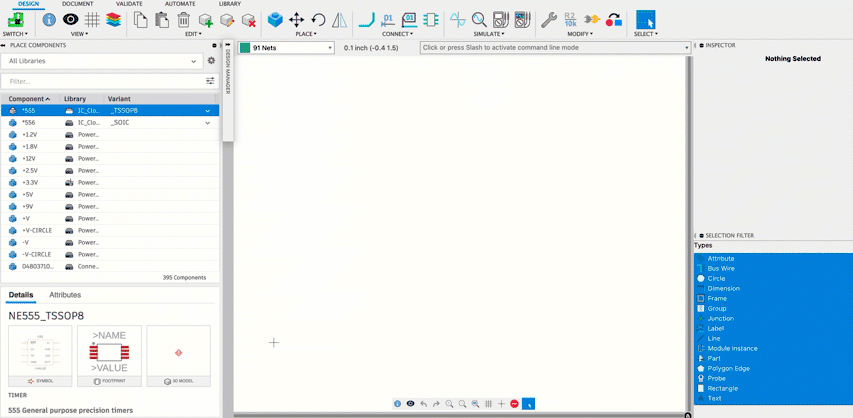Click the Delete Part icon with red X
Screen dimensions: 853x418
pos(249,20)
